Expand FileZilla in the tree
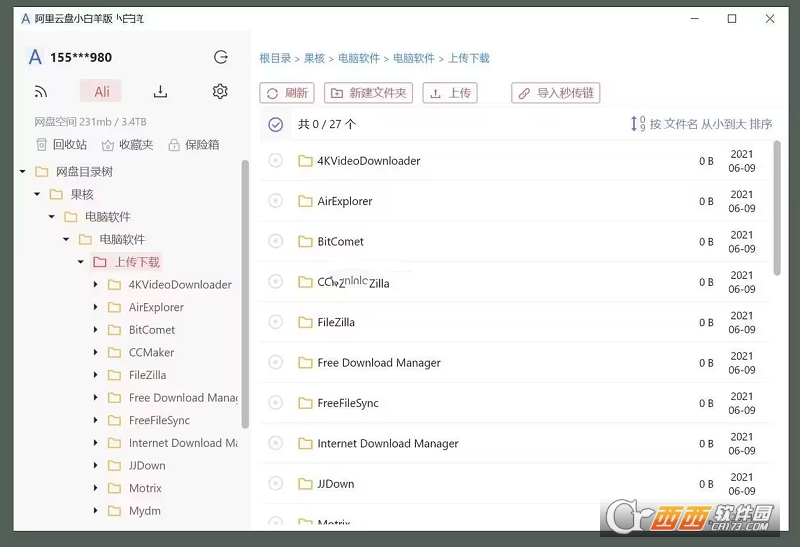The width and height of the screenshot is (800, 547). pyautogui.click(x=95, y=375)
